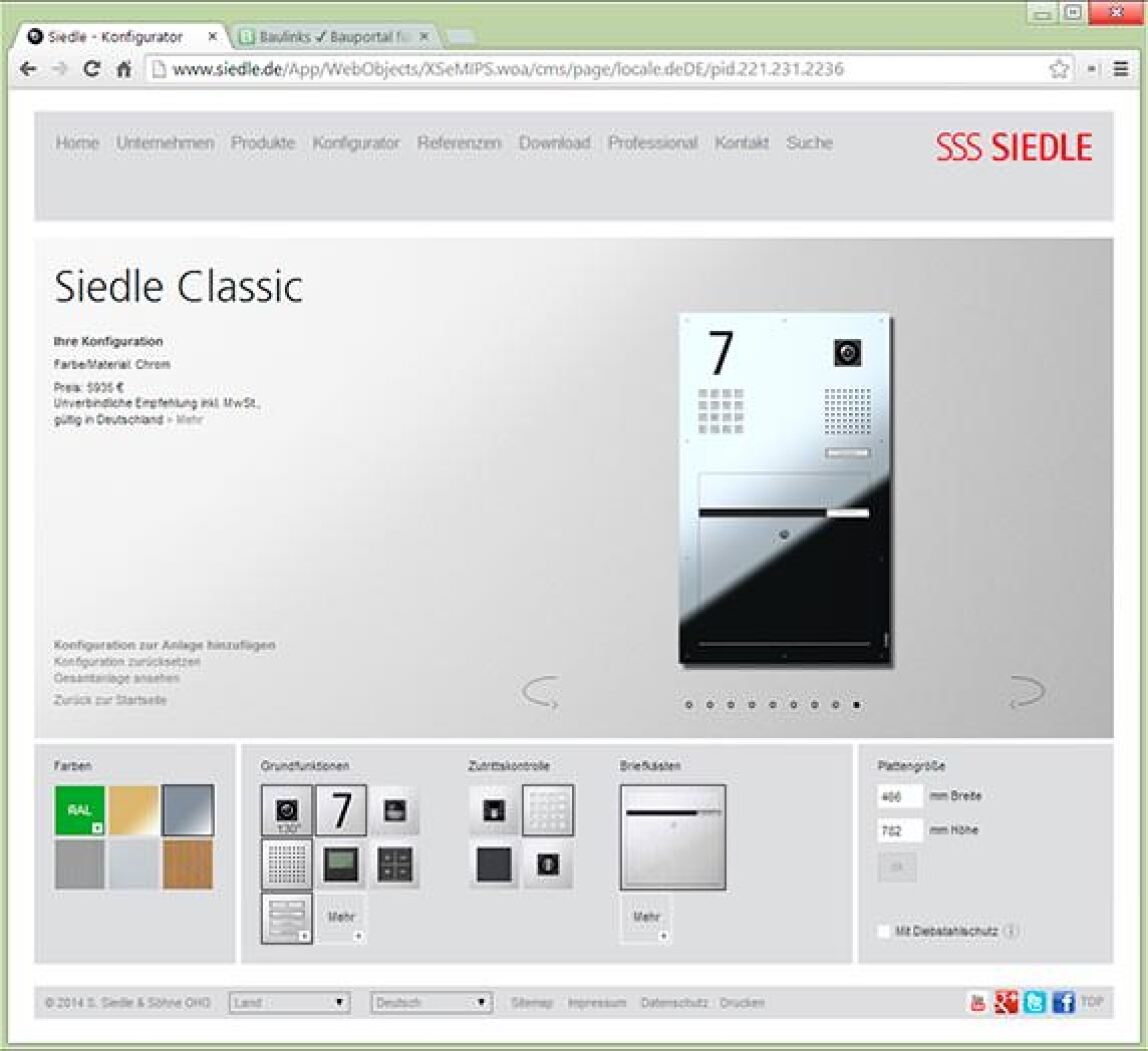Open Siedle YouTube channel icon

click(x=977, y=1002)
